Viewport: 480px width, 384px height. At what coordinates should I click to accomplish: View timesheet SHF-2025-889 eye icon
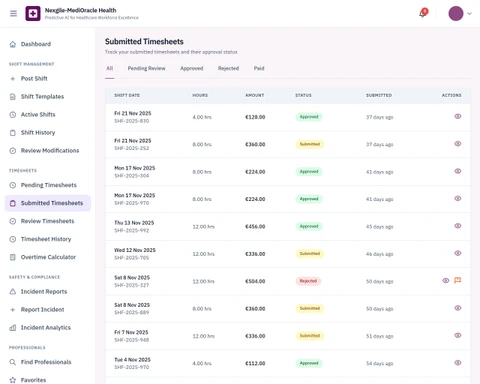tap(458, 308)
